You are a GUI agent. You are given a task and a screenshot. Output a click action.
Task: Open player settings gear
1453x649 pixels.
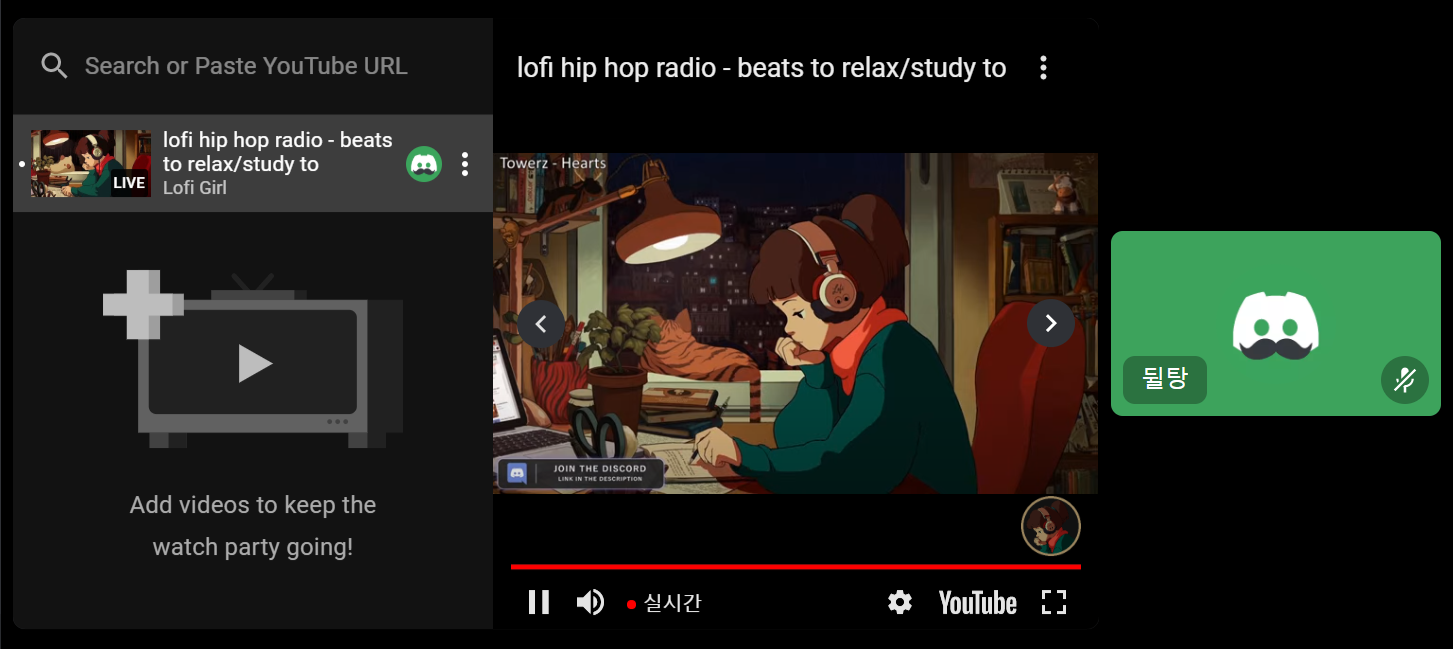click(x=900, y=602)
